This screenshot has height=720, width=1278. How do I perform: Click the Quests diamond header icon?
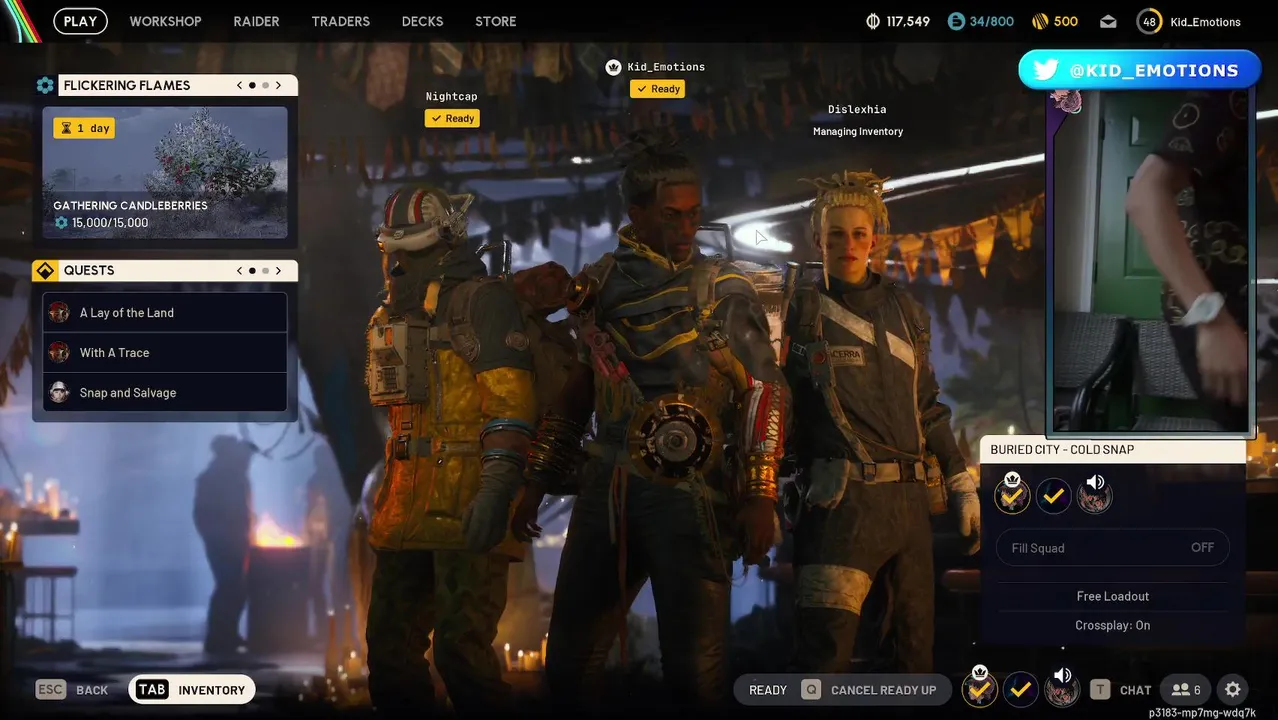coord(45,271)
